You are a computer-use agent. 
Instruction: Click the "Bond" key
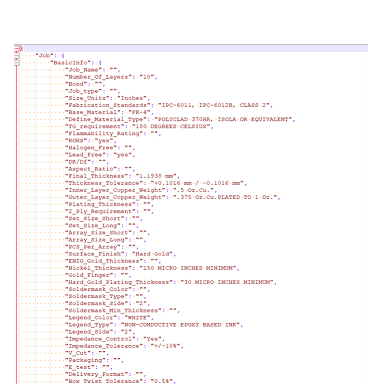coord(76,84)
